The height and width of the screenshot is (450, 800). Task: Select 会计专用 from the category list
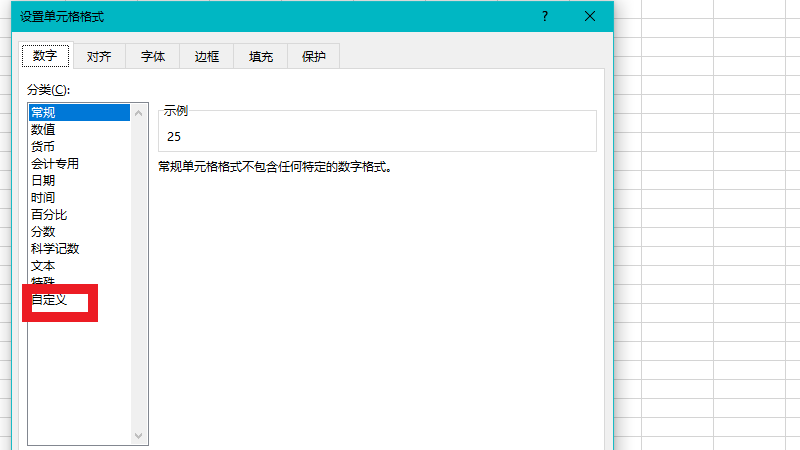tap(55, 163)
